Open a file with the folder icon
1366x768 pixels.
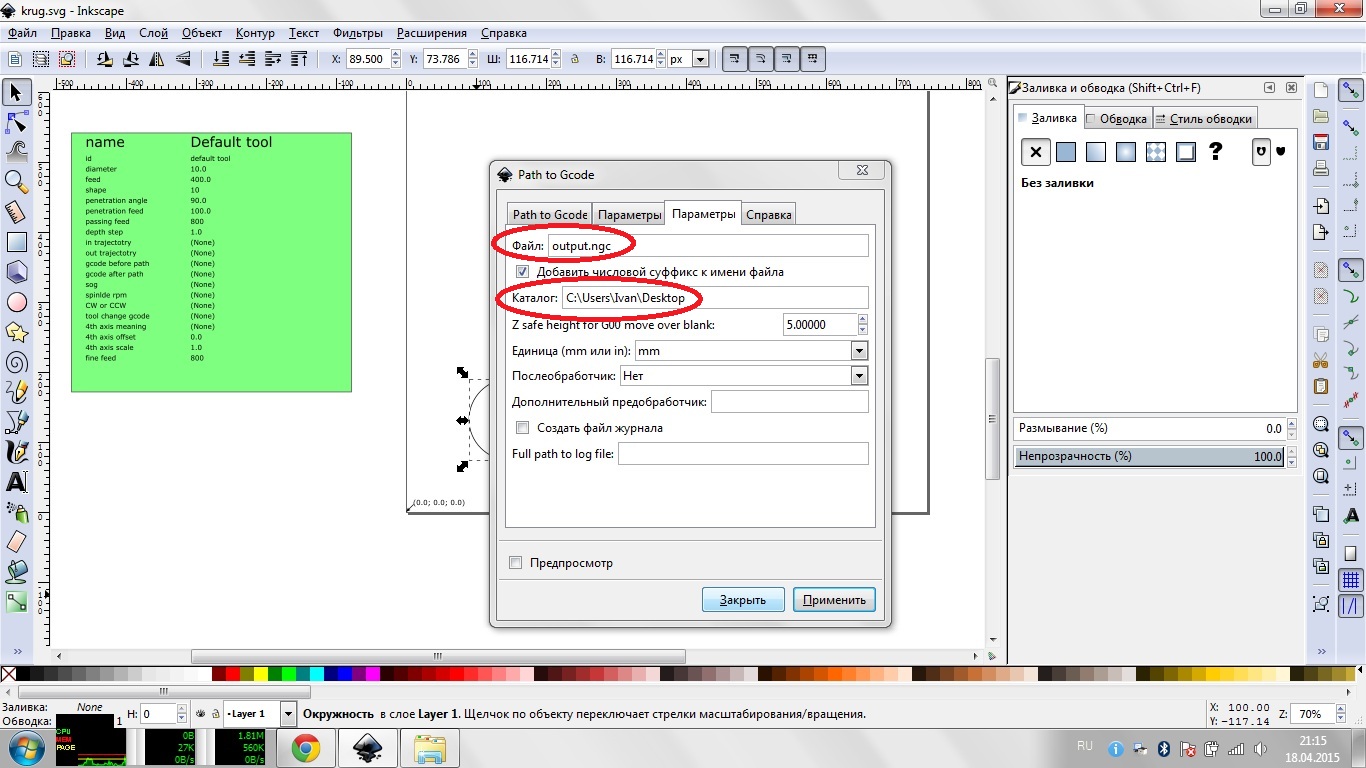(1321, 116)
